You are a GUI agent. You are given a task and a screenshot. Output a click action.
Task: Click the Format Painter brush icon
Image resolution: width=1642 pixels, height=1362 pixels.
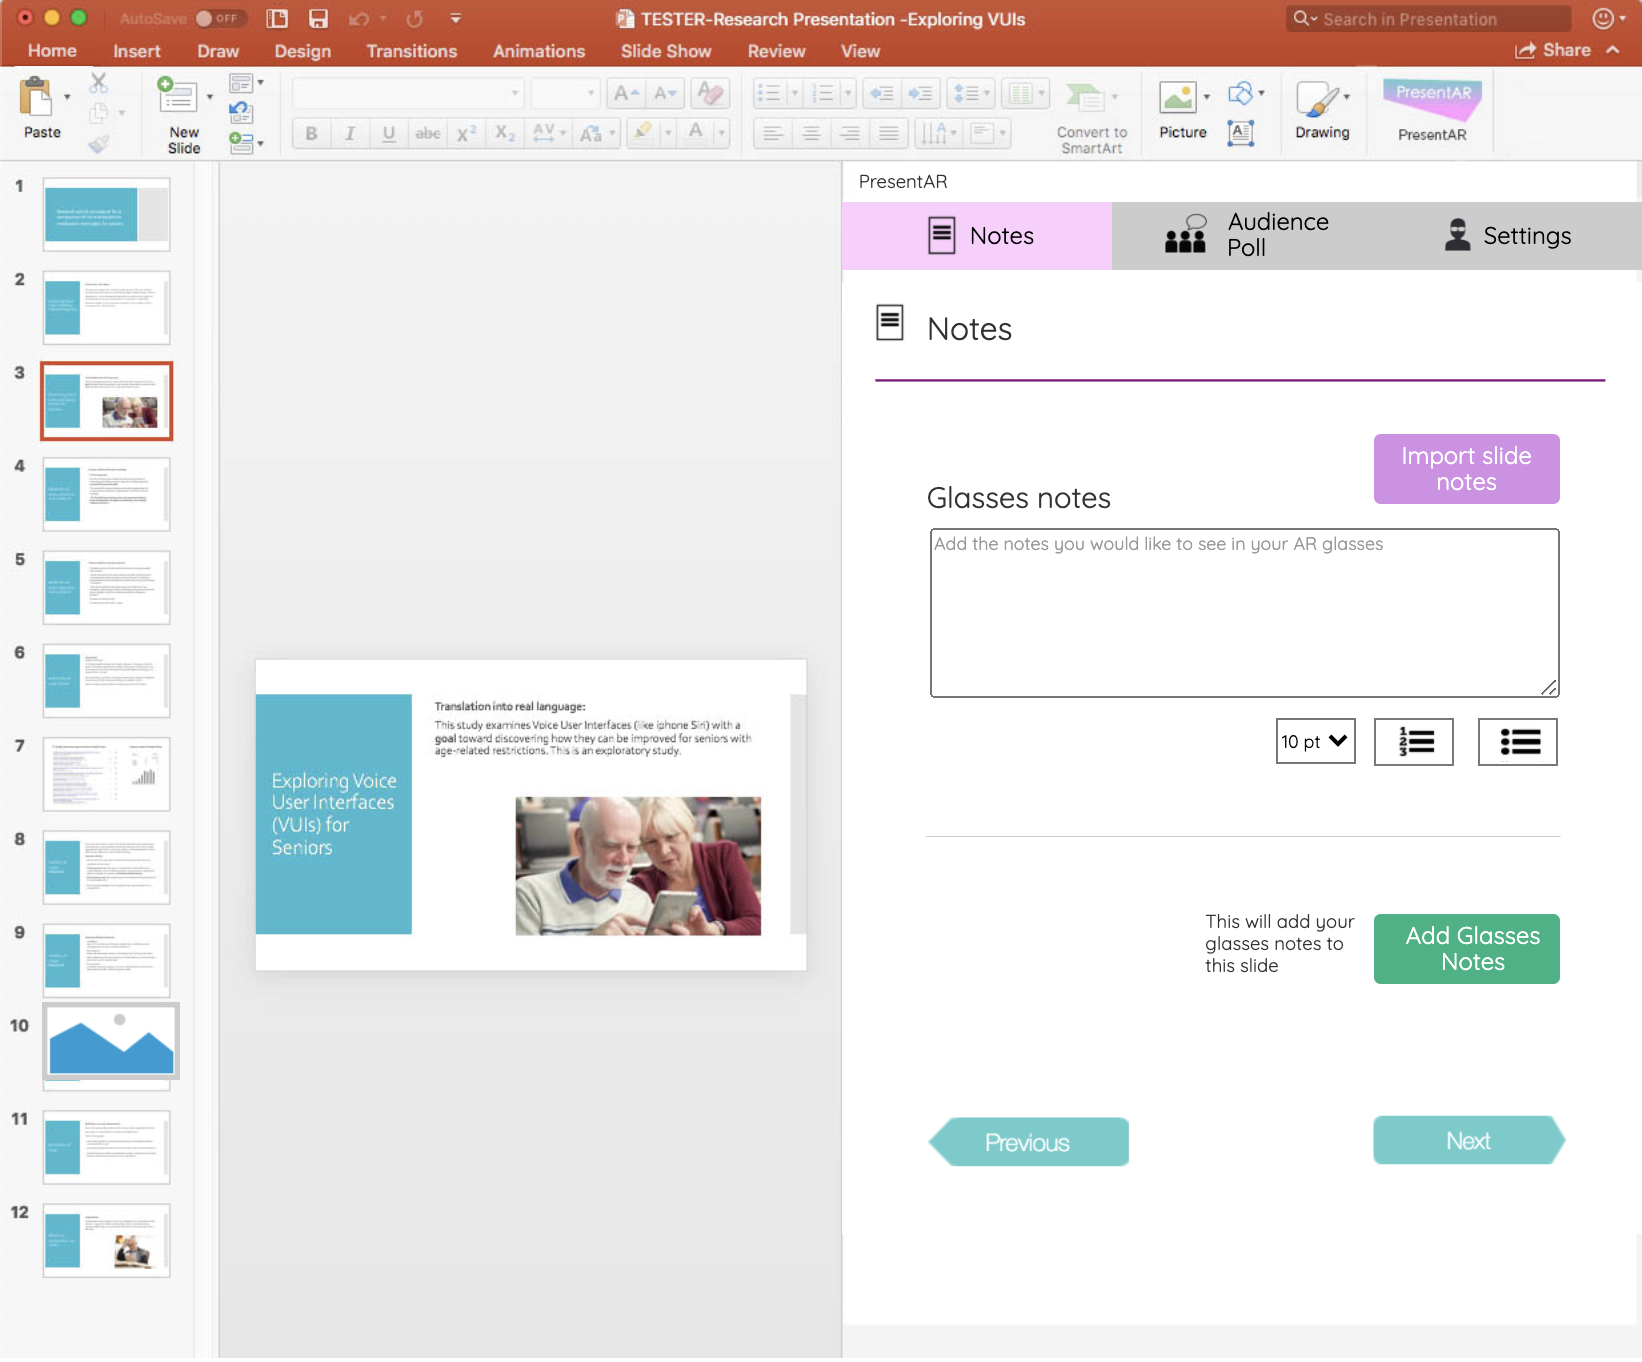(98, 144)
